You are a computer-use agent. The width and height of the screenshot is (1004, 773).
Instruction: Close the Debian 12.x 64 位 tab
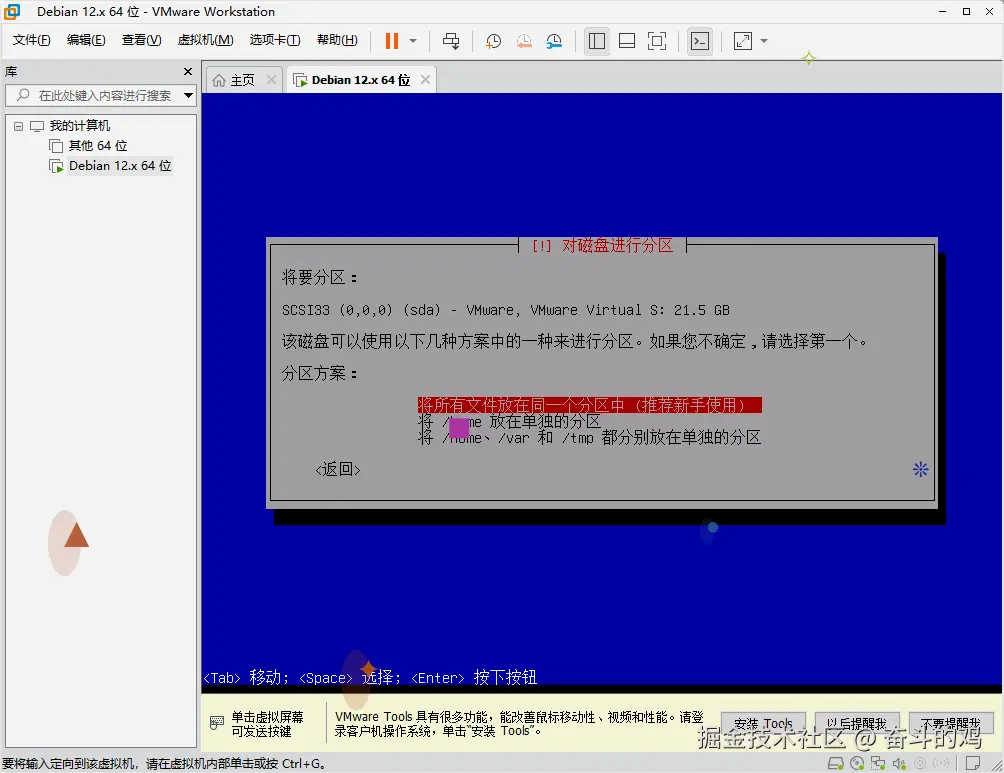coord(425,79)
